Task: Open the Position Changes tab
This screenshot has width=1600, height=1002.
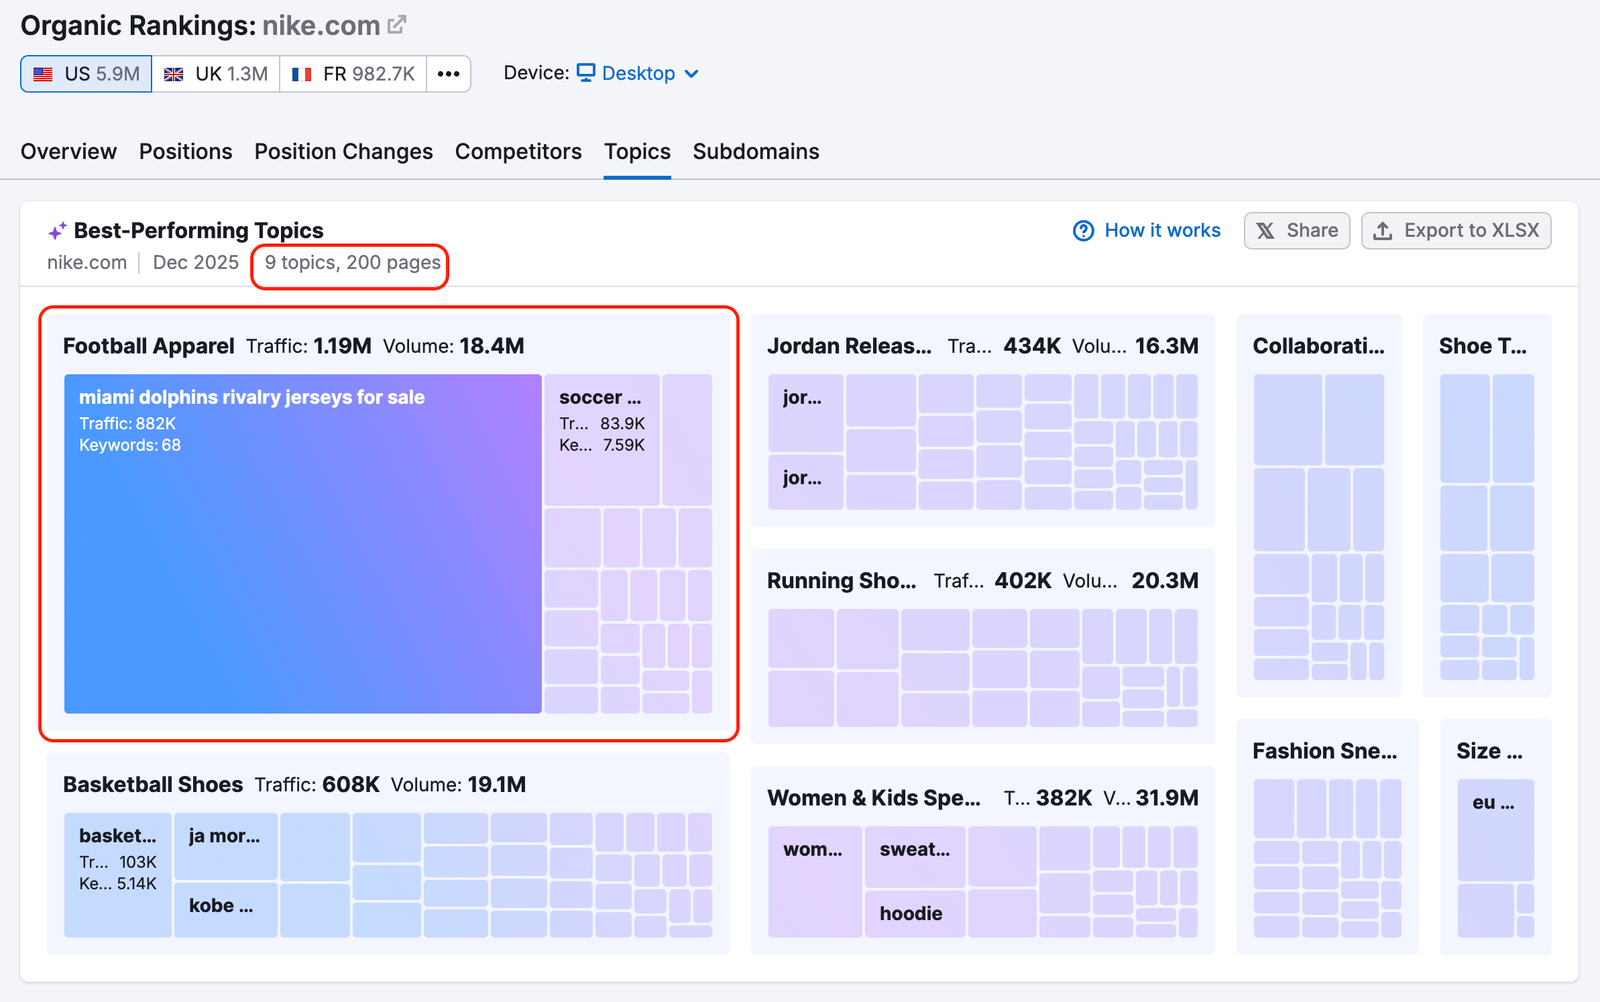Action: (x=343, y=151)
